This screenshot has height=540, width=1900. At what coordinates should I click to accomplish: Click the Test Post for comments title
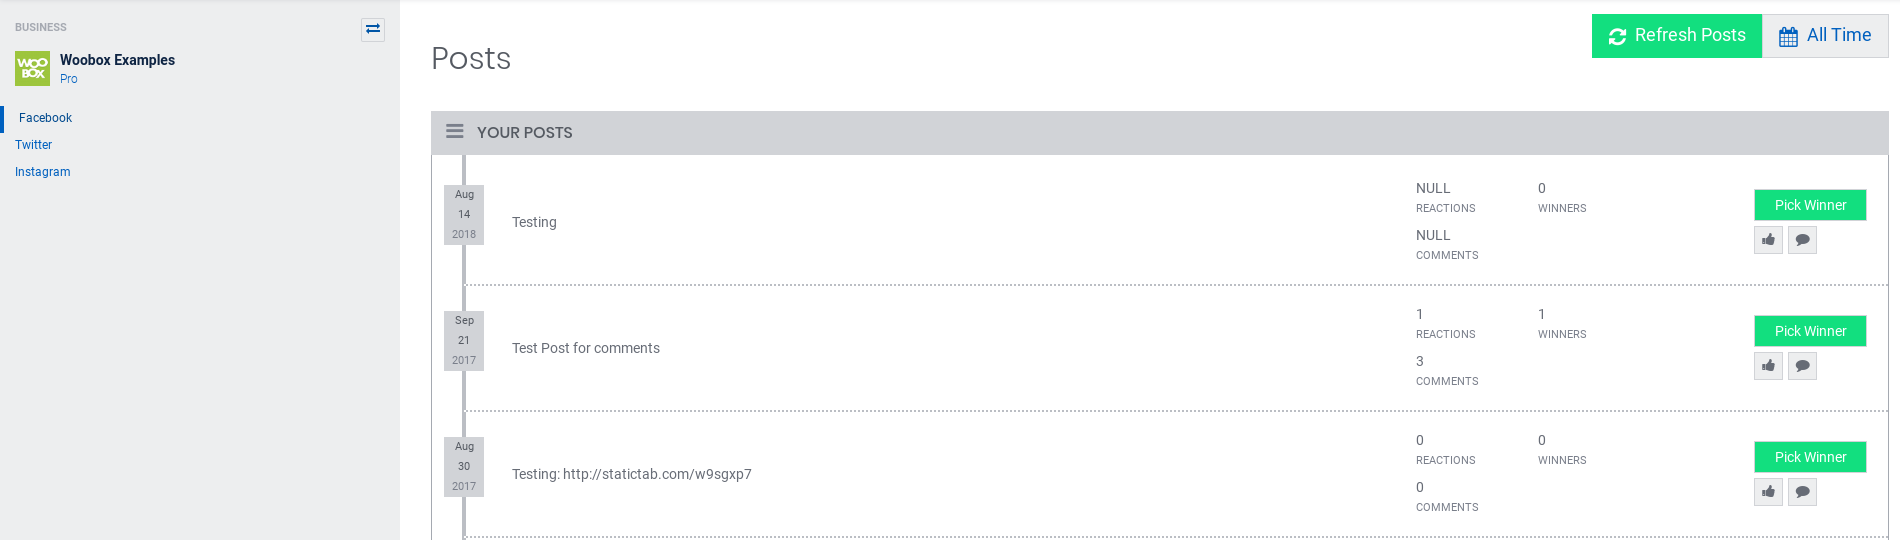[x=586, y=348]
